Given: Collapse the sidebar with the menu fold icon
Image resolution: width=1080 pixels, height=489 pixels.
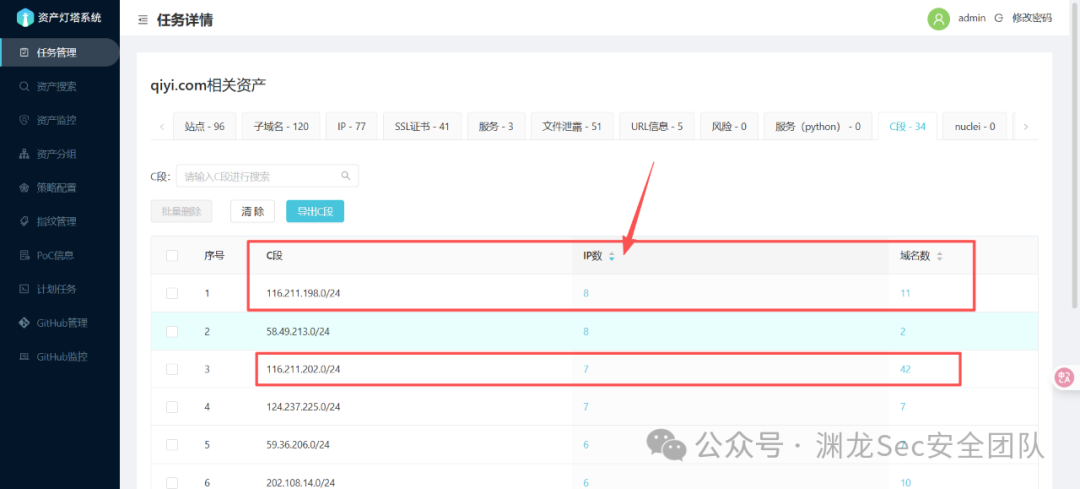Looking at the screenshot, I should click(x=143, y=20).
